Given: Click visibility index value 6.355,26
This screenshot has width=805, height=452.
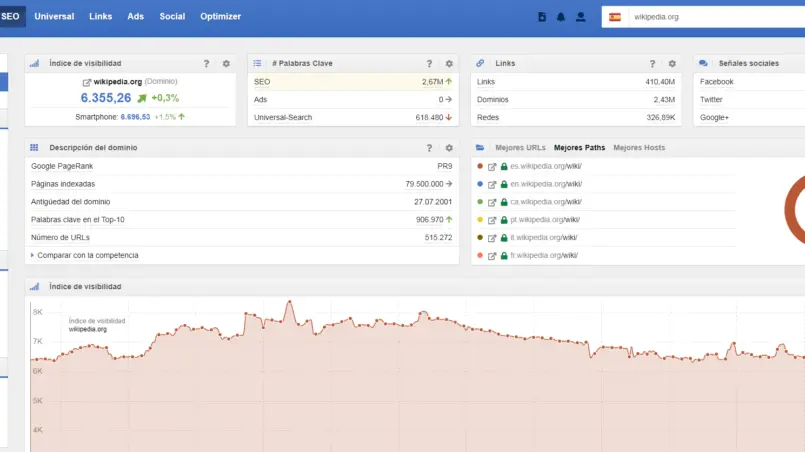Looking at the screenshot, I should [106, 98].
